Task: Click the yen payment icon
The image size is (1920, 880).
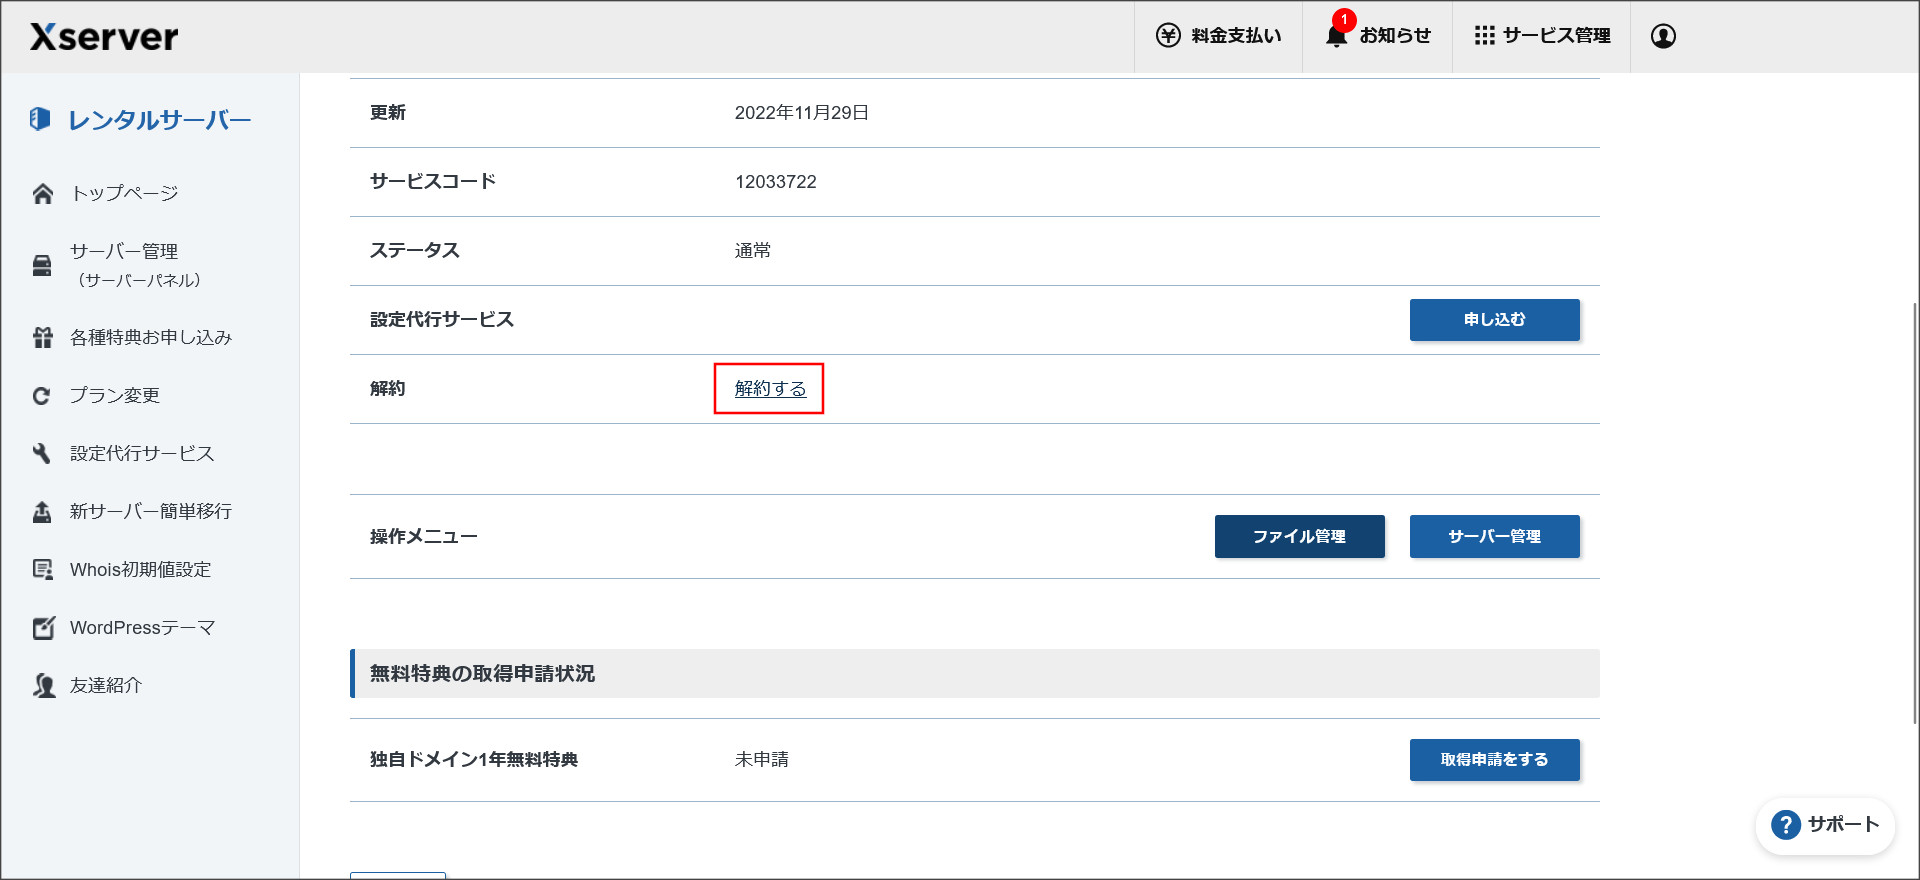Action: click(x=1168, y=36)
